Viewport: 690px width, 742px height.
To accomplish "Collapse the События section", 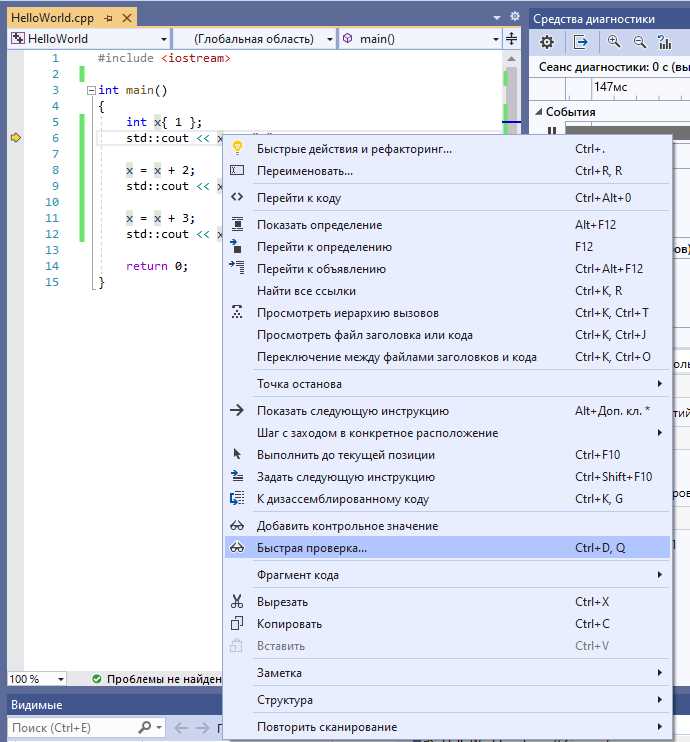I will (x=539, y=112).
